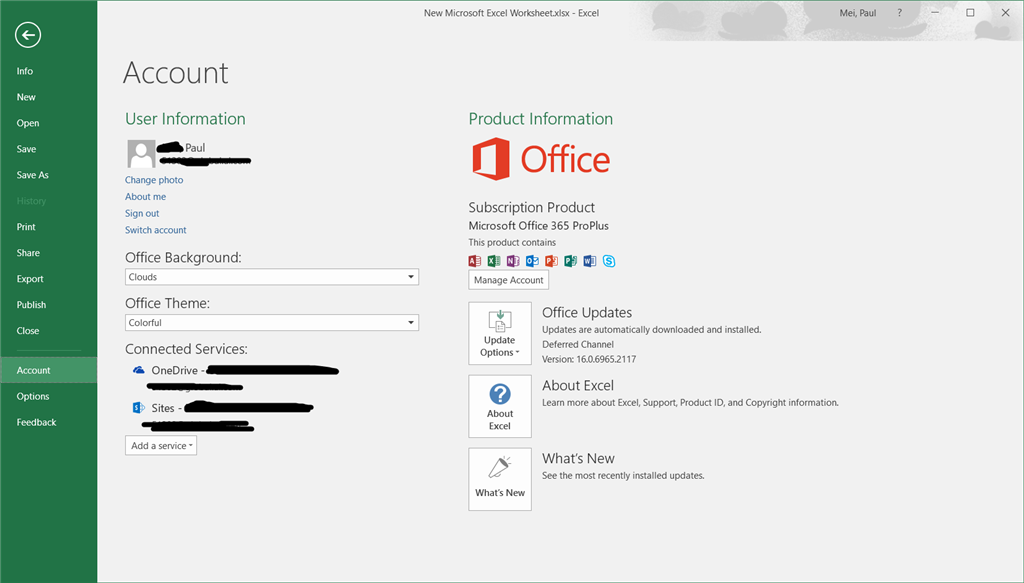Click the PowerPoint product icon
This screenshot has width=1024, height=583.
551,261
